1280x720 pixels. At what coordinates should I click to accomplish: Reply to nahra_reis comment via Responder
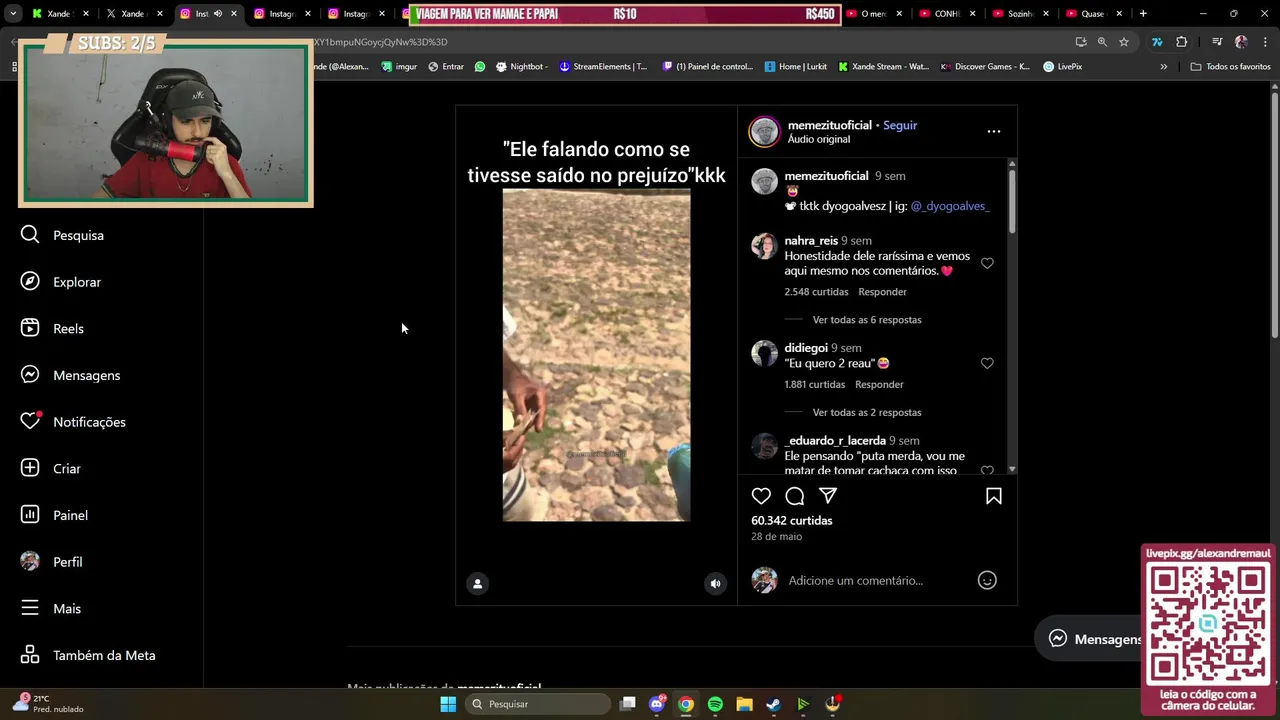click(882, 292)
